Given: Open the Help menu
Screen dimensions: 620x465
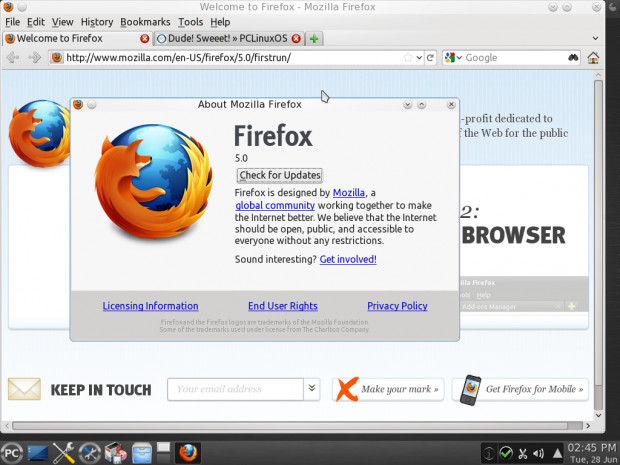Looking at the screenshot, I should pos(220,22).
